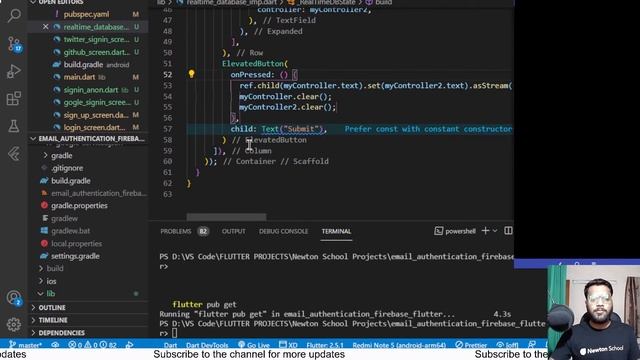Open the Run and Debug view
This screenshot has width=640, height=360.
[x=14, y=71]
